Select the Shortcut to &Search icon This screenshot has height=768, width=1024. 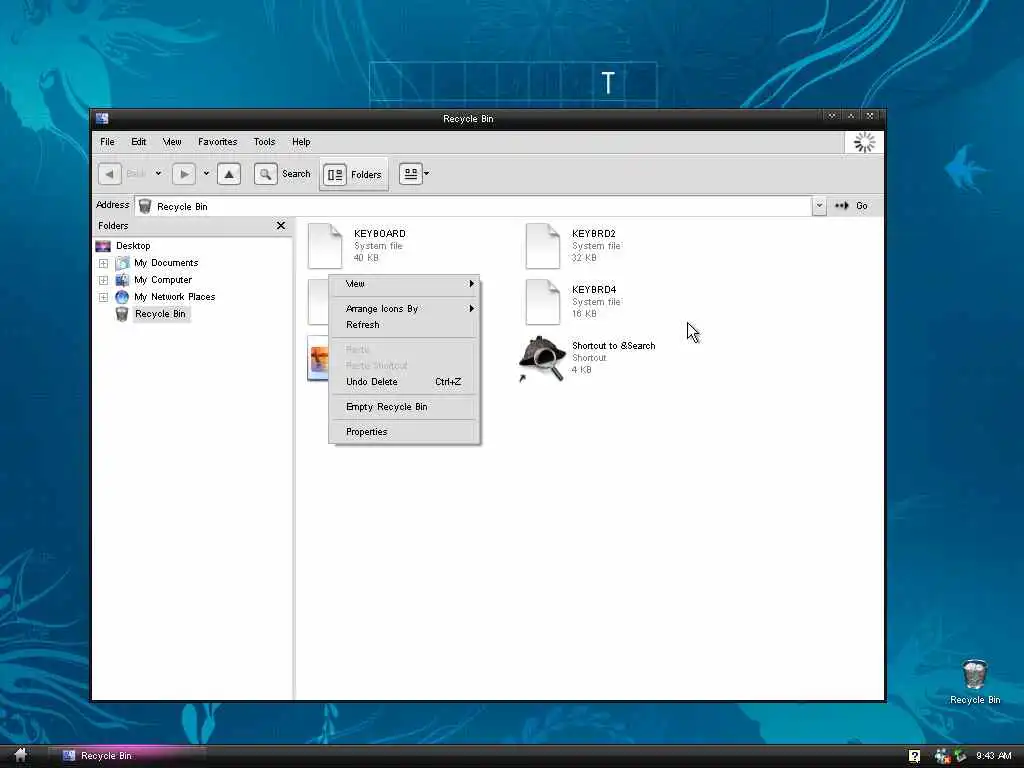[x=542, y=359]
